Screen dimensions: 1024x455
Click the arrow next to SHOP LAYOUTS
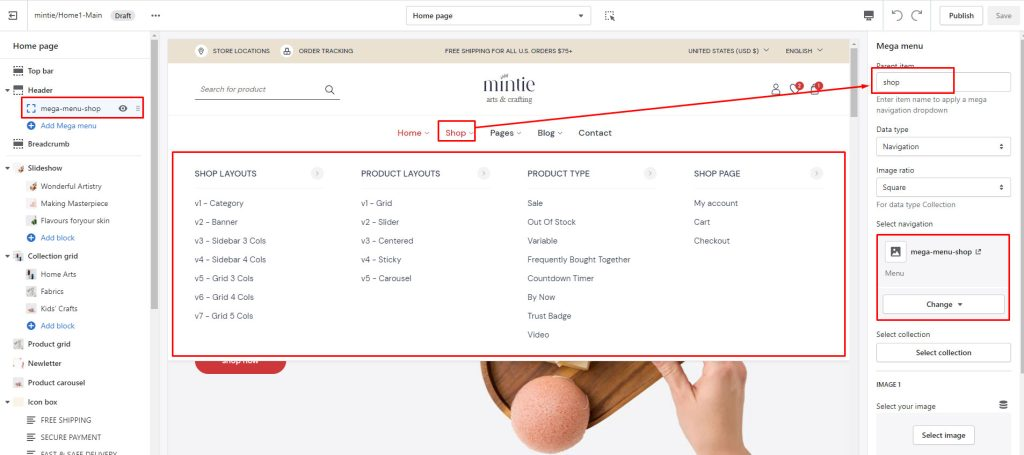(x=317, y=174)
